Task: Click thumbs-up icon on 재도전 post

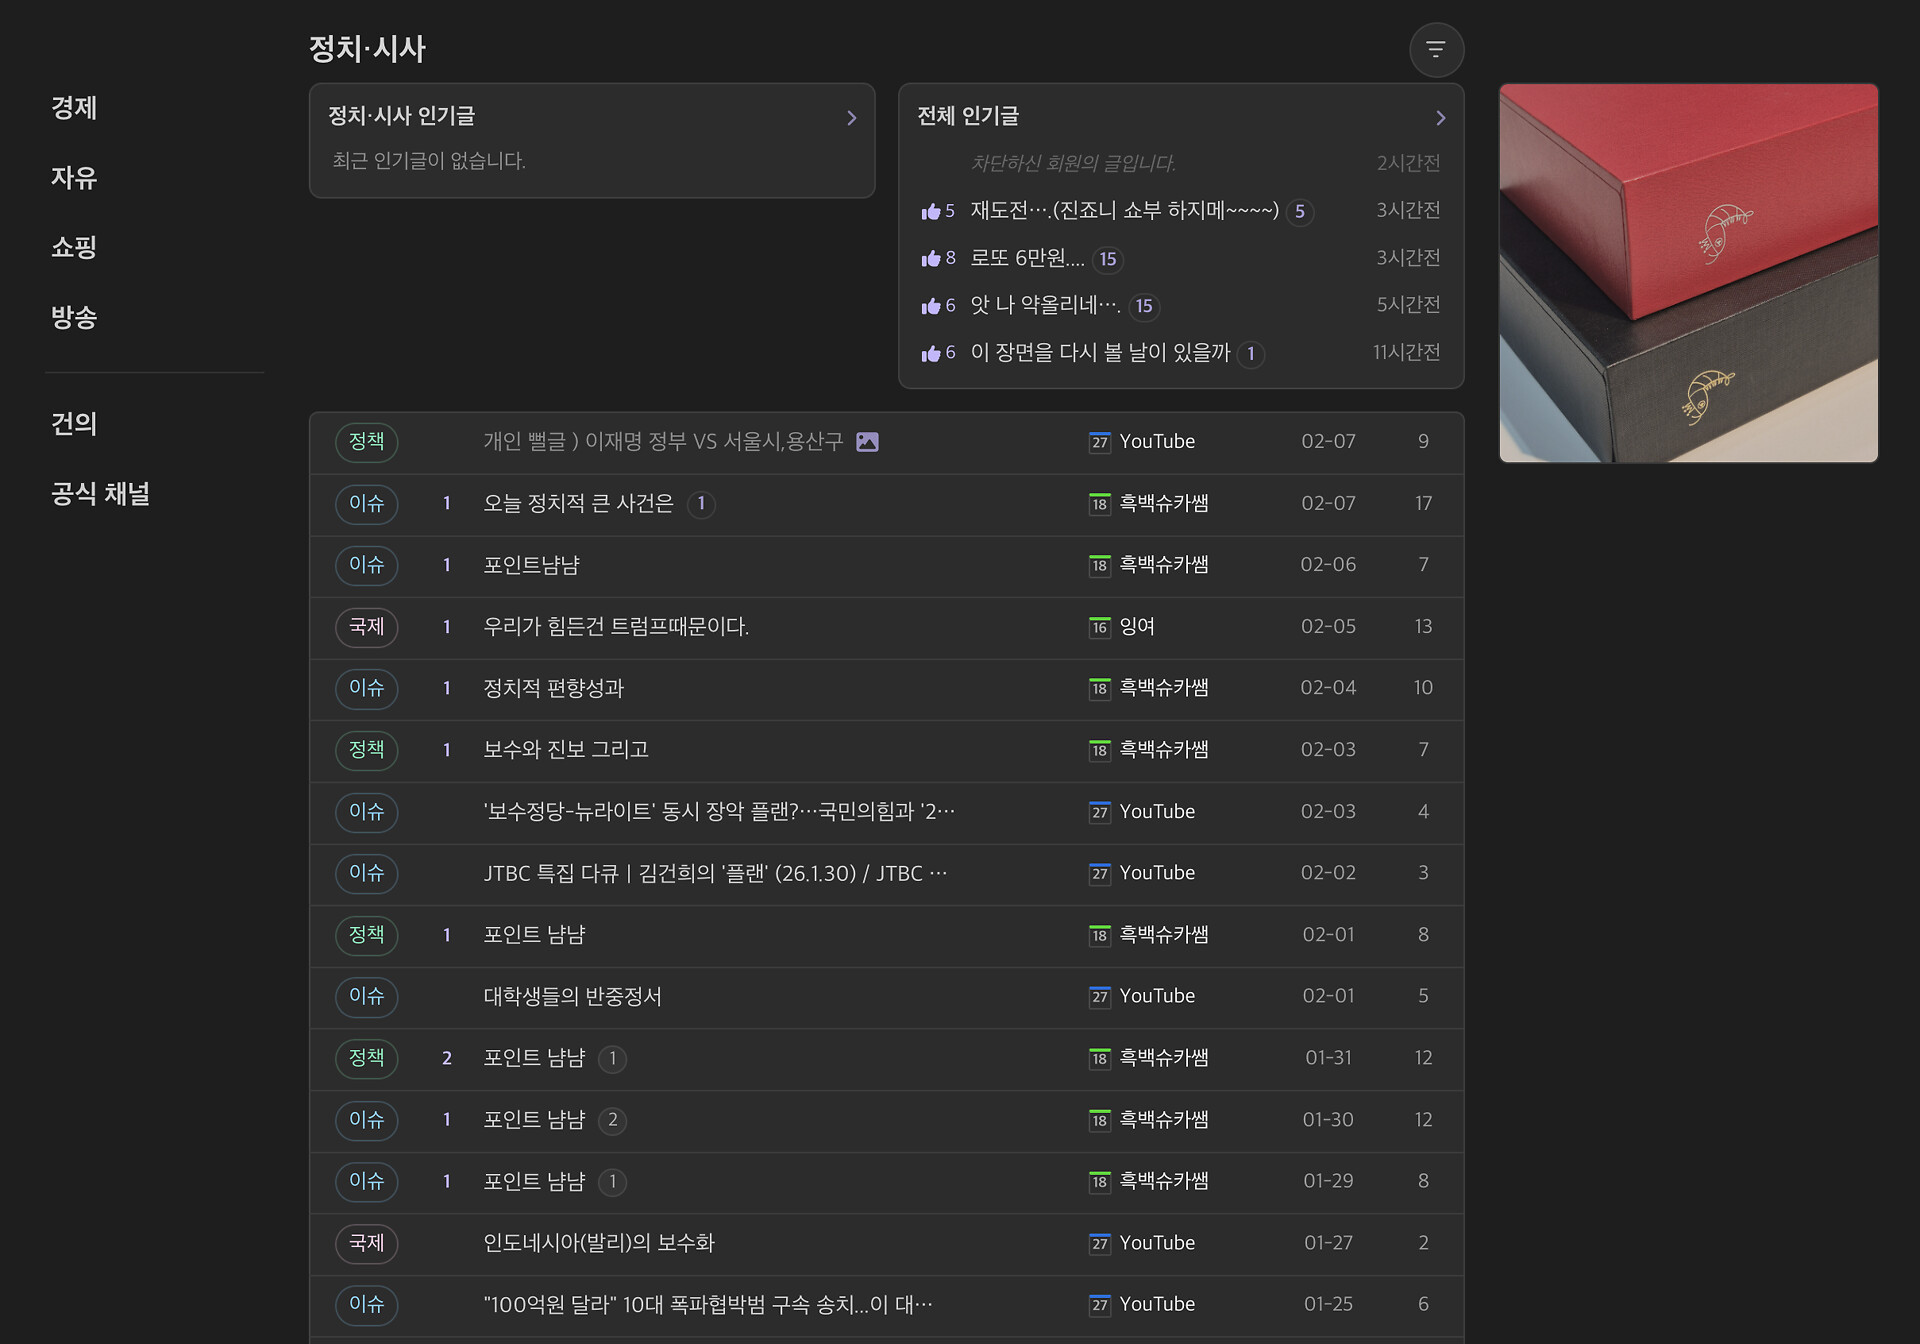Action: pos(931,211)
